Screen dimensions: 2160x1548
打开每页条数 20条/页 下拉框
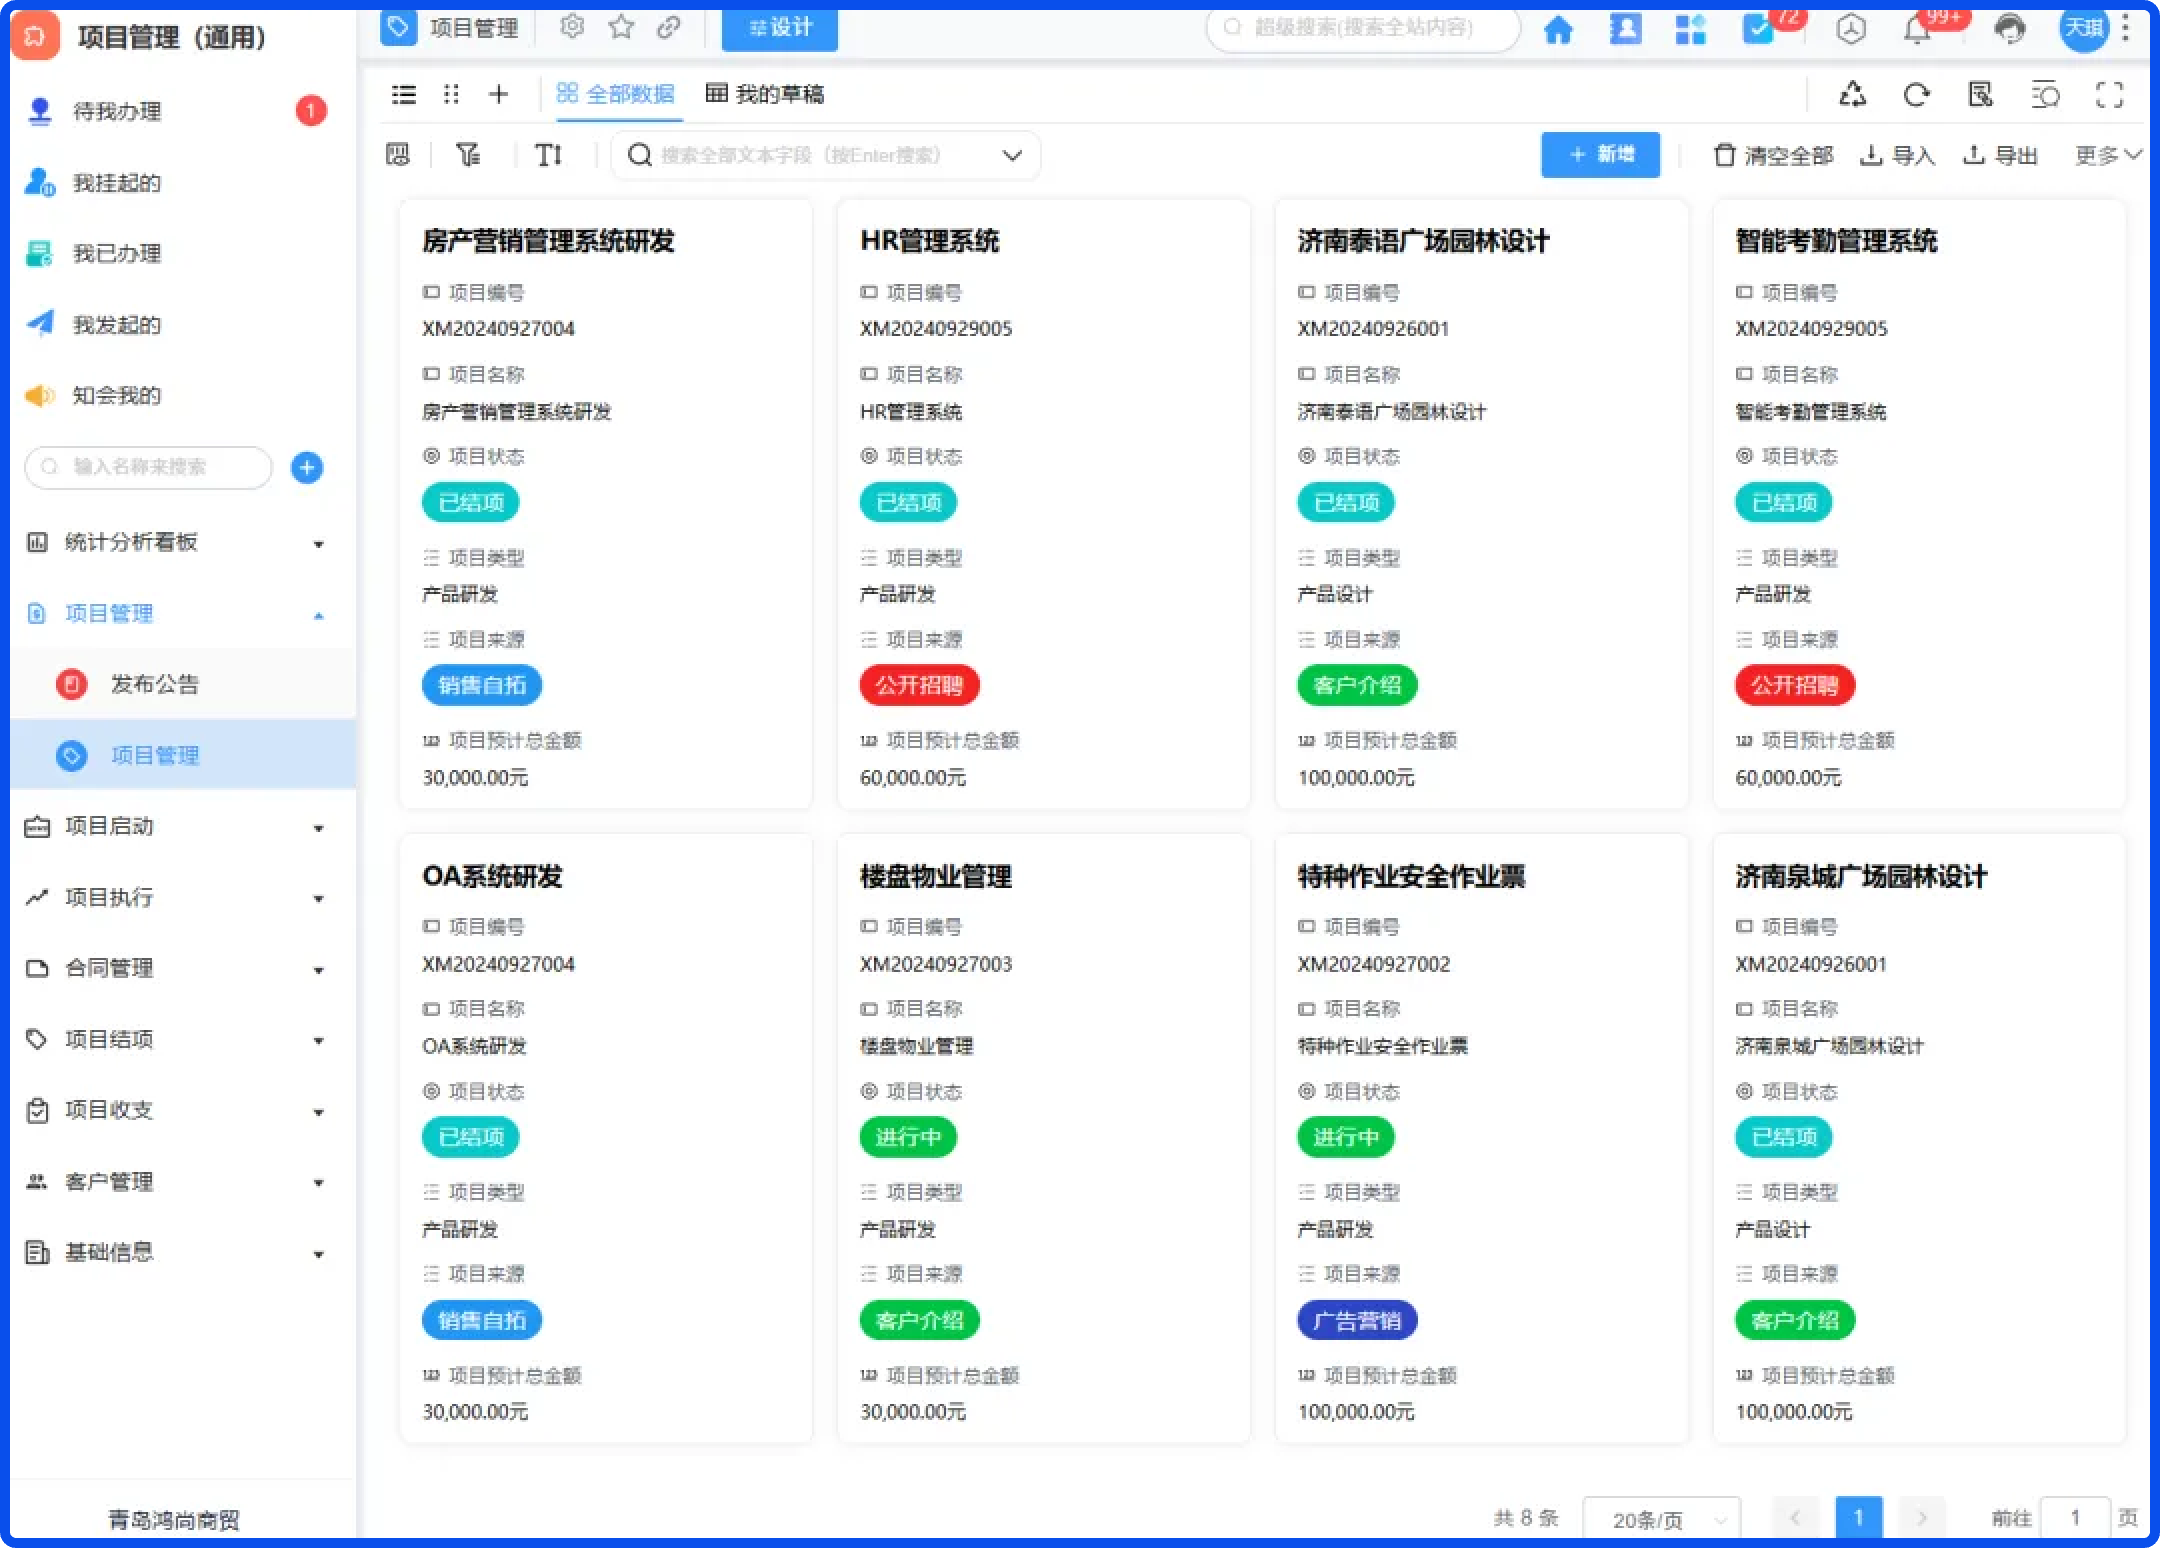[1660, 1519]
